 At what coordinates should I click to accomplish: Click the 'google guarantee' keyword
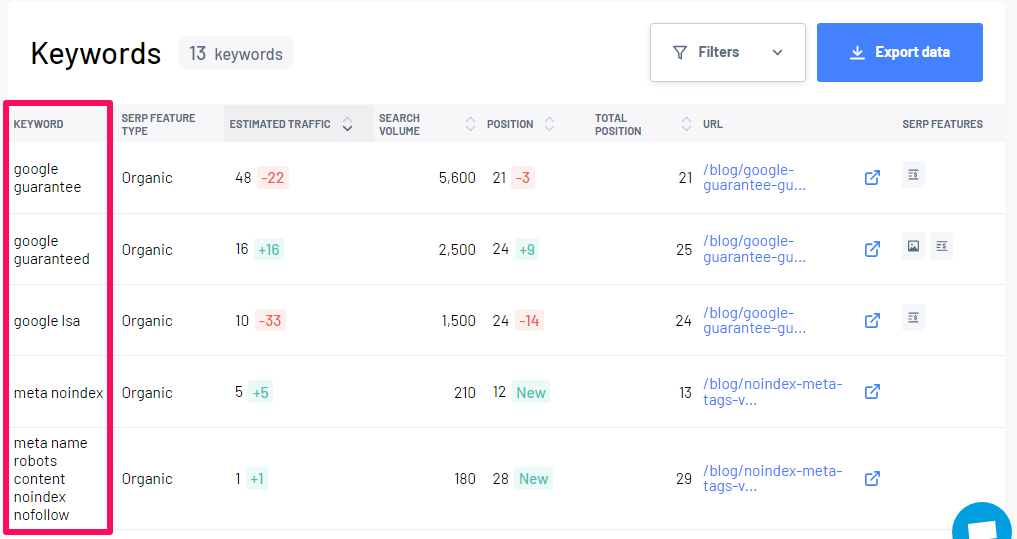47,178
